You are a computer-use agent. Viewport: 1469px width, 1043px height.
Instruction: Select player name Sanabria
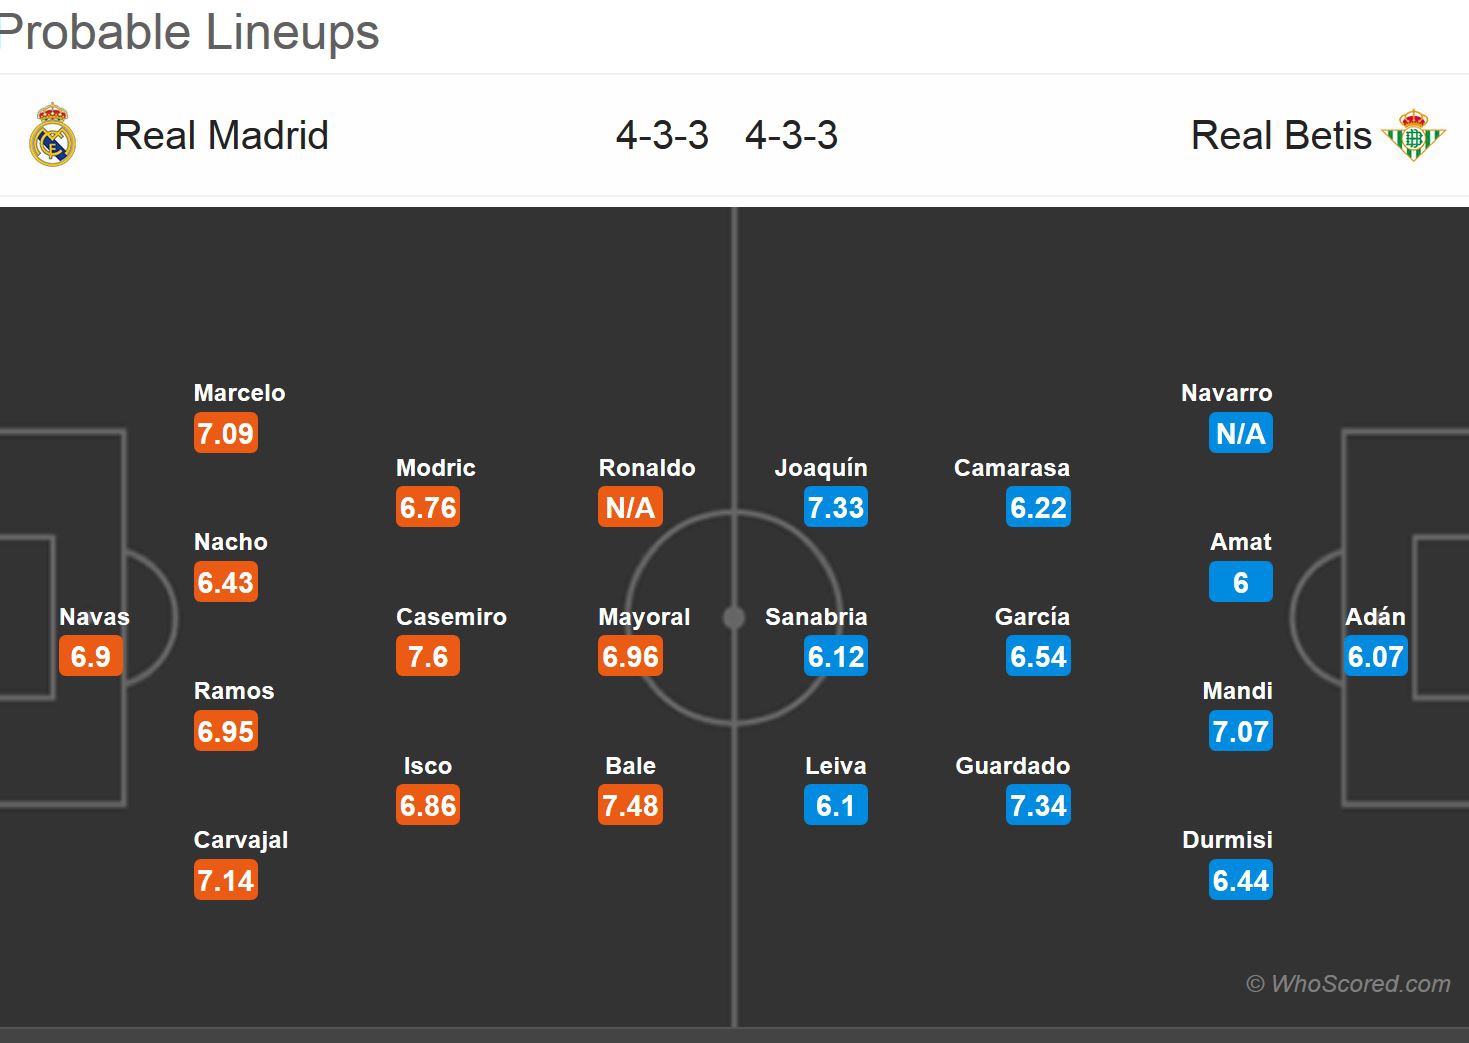[x=816, y=617]
